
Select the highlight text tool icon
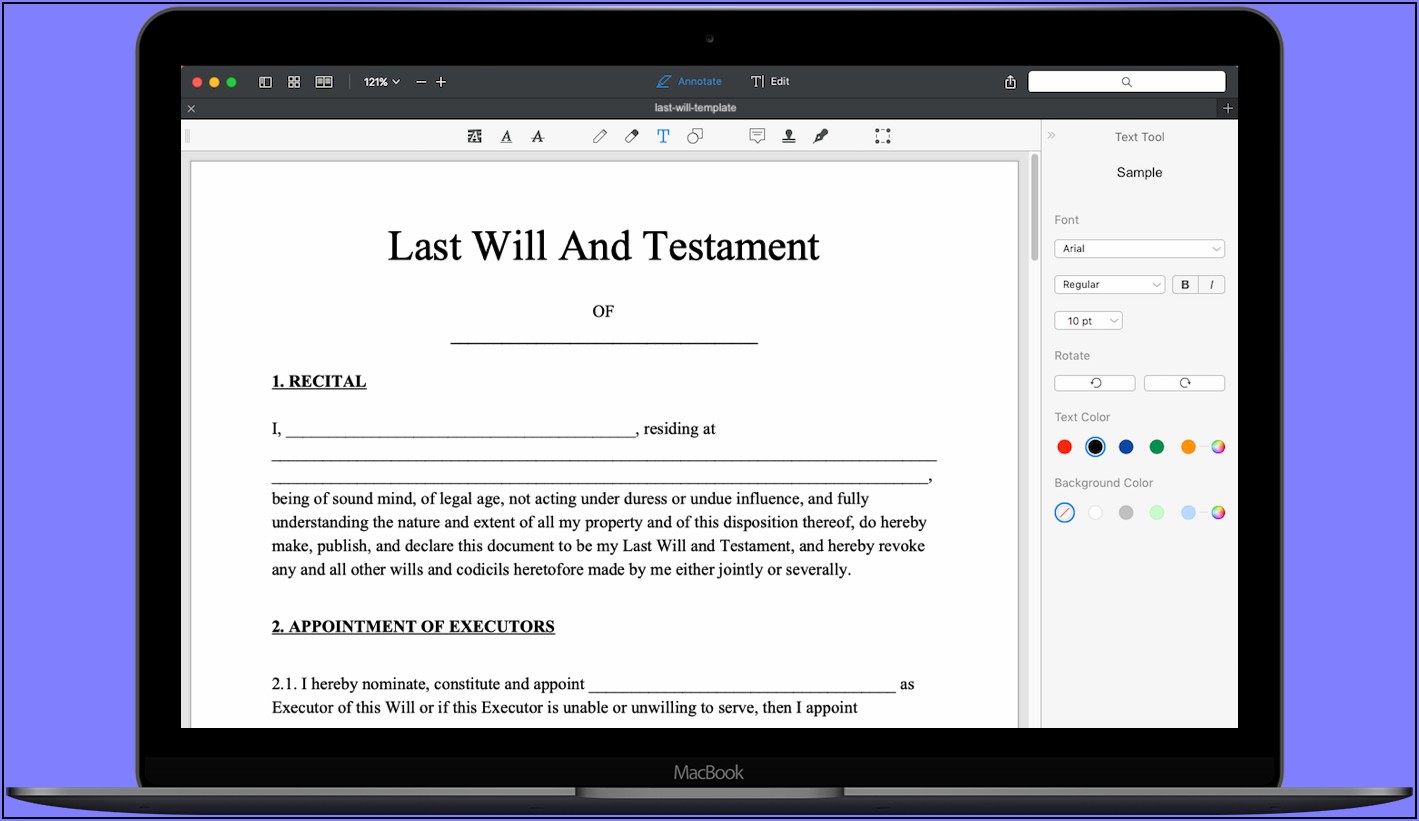coord(475,137)
